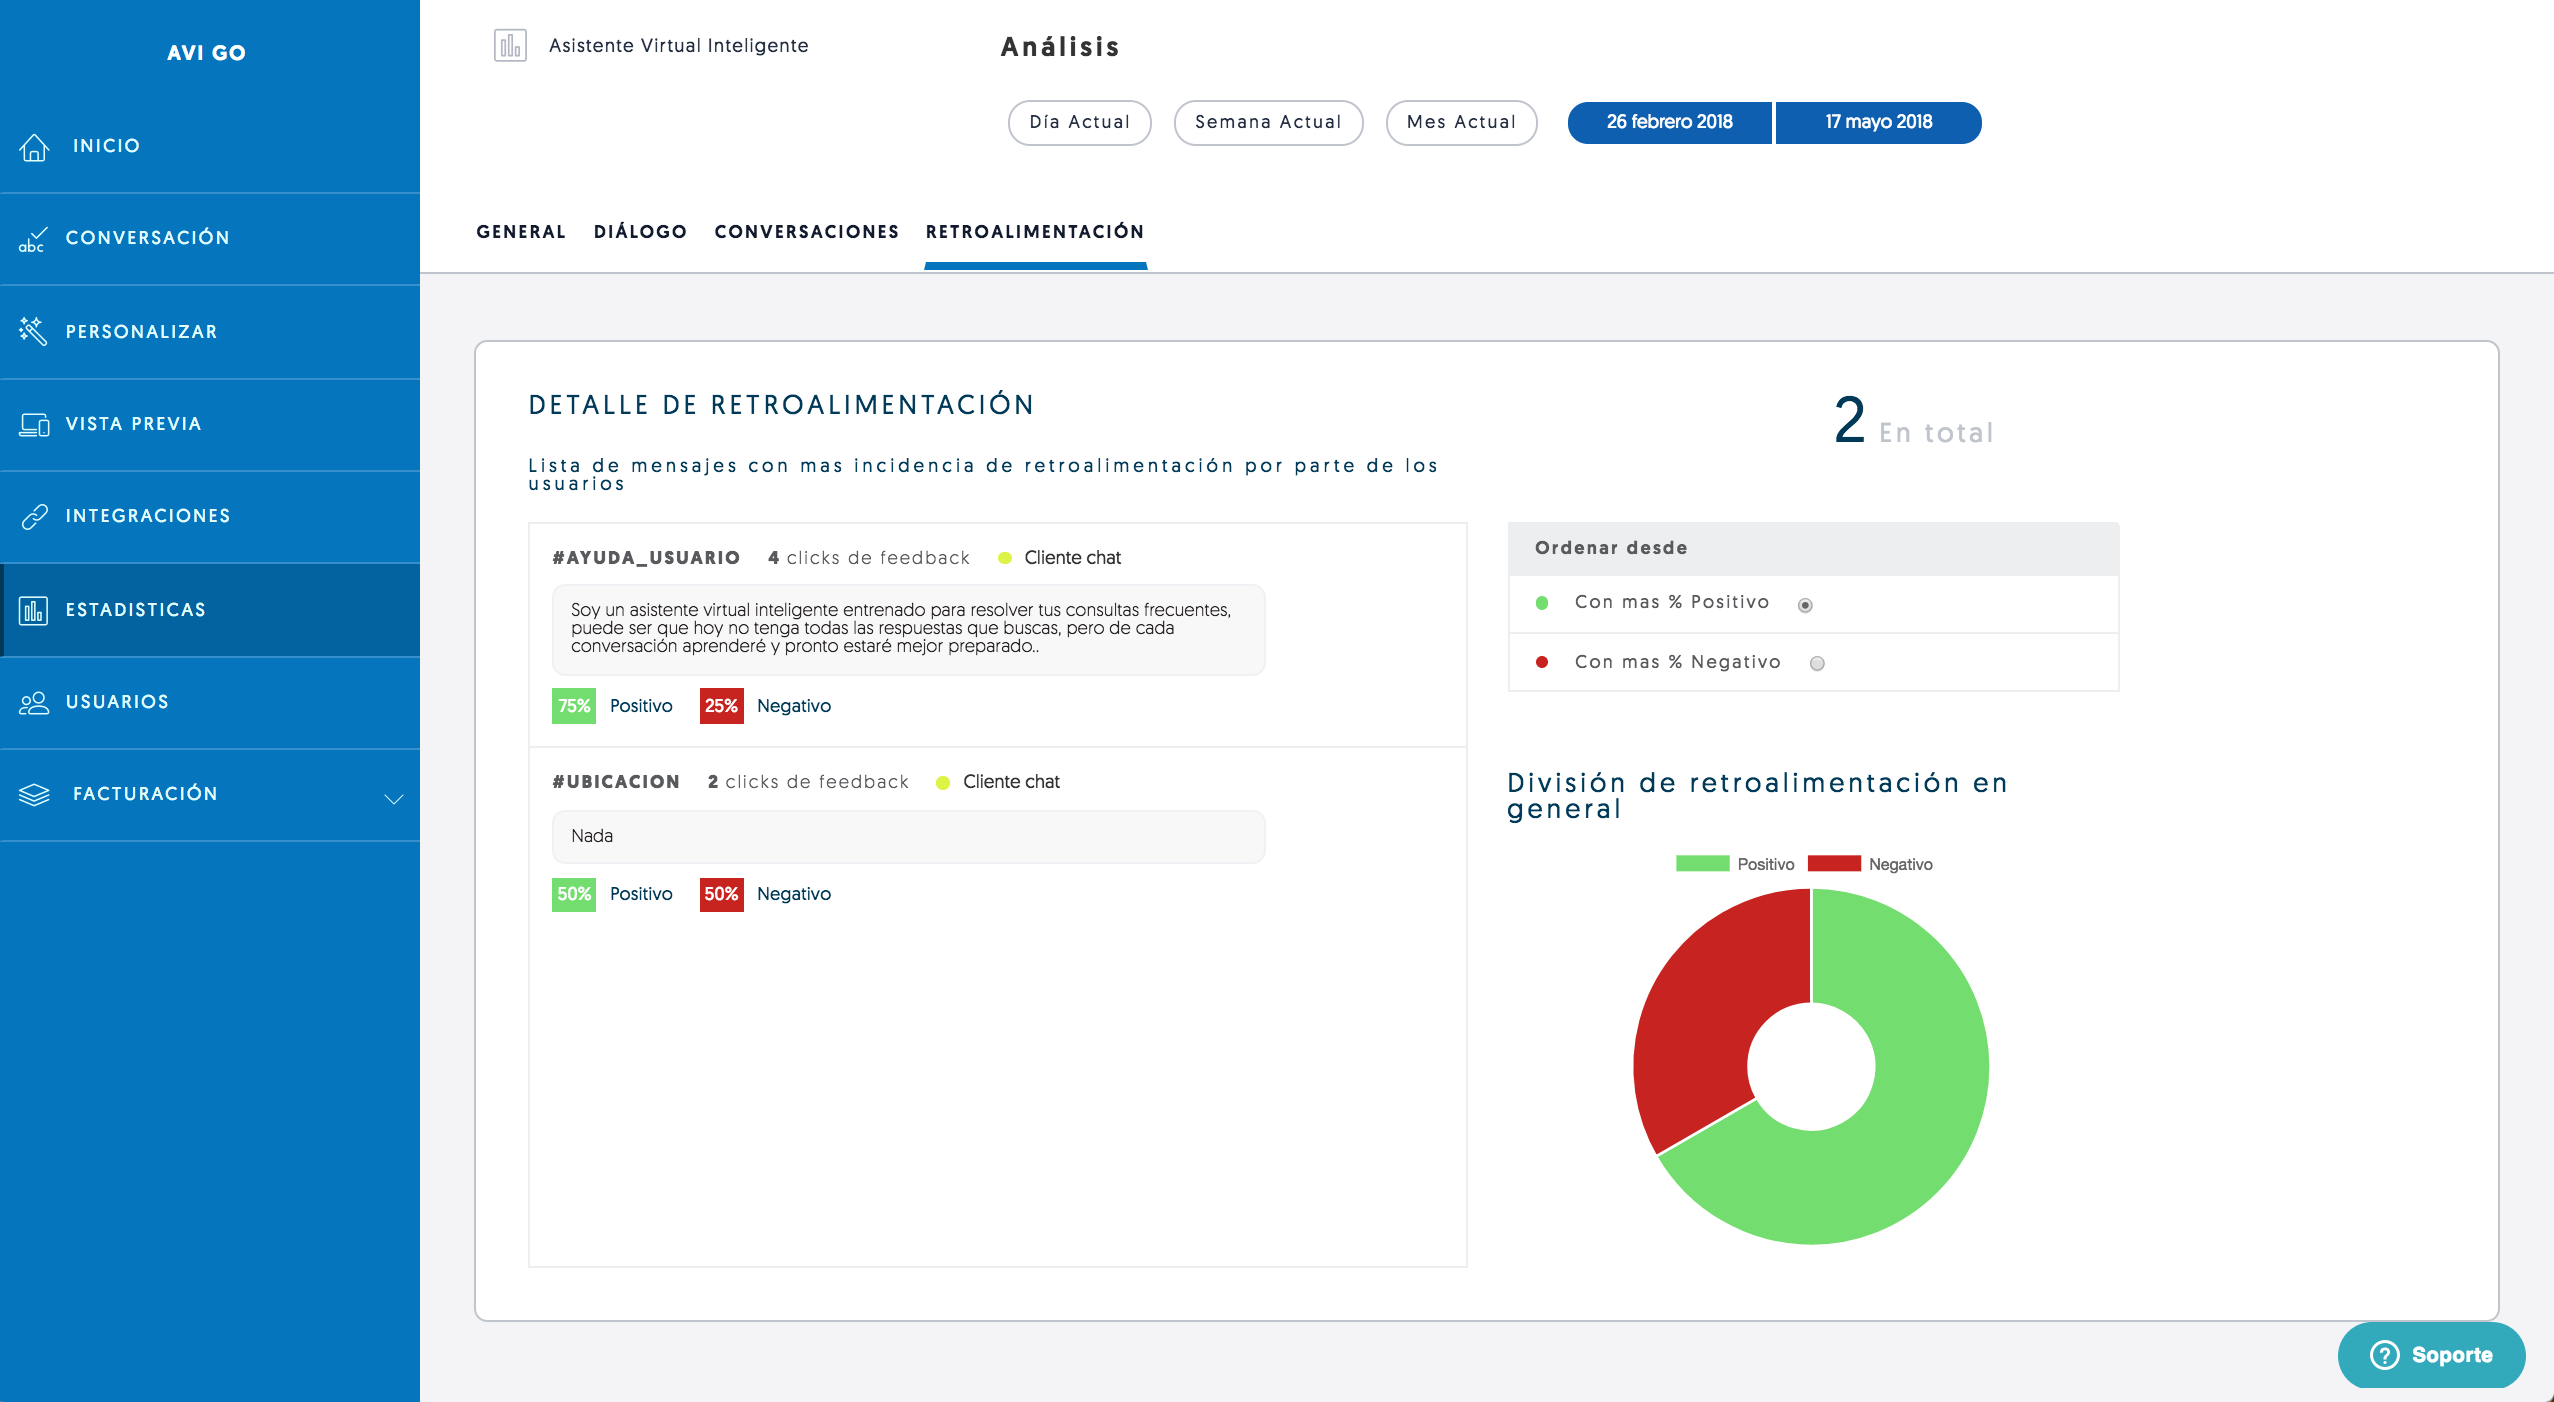Click the Personalizar magic wand icon
Viewport: 2554px width, 1402px height.
click(x=33, y=331)
